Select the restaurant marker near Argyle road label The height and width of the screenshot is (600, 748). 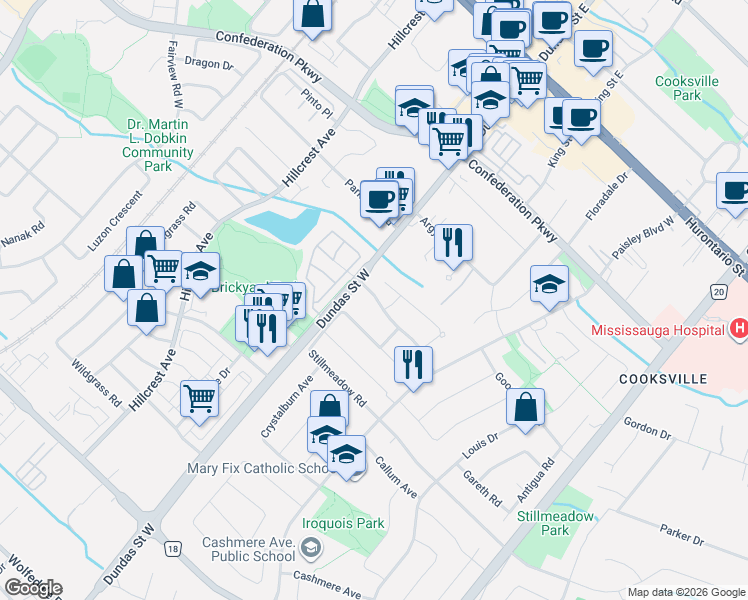[454, 244]
